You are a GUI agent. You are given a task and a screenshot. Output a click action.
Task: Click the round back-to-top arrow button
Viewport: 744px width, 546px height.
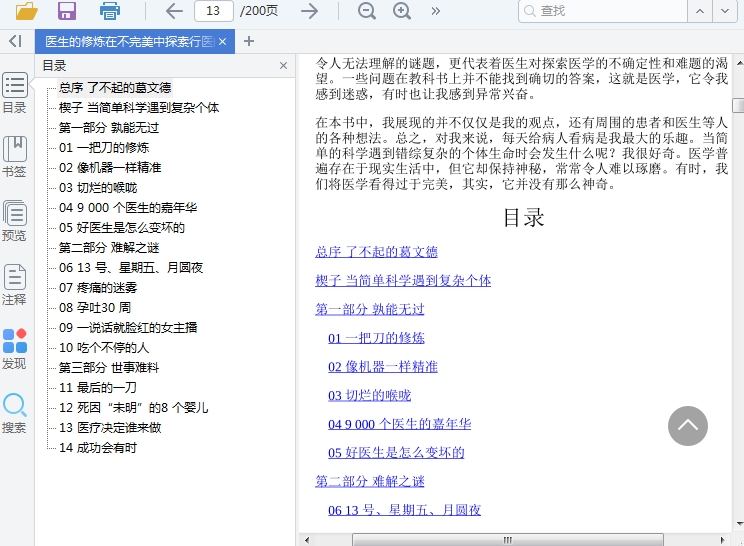pyautogui.click(x=688, y=426)
